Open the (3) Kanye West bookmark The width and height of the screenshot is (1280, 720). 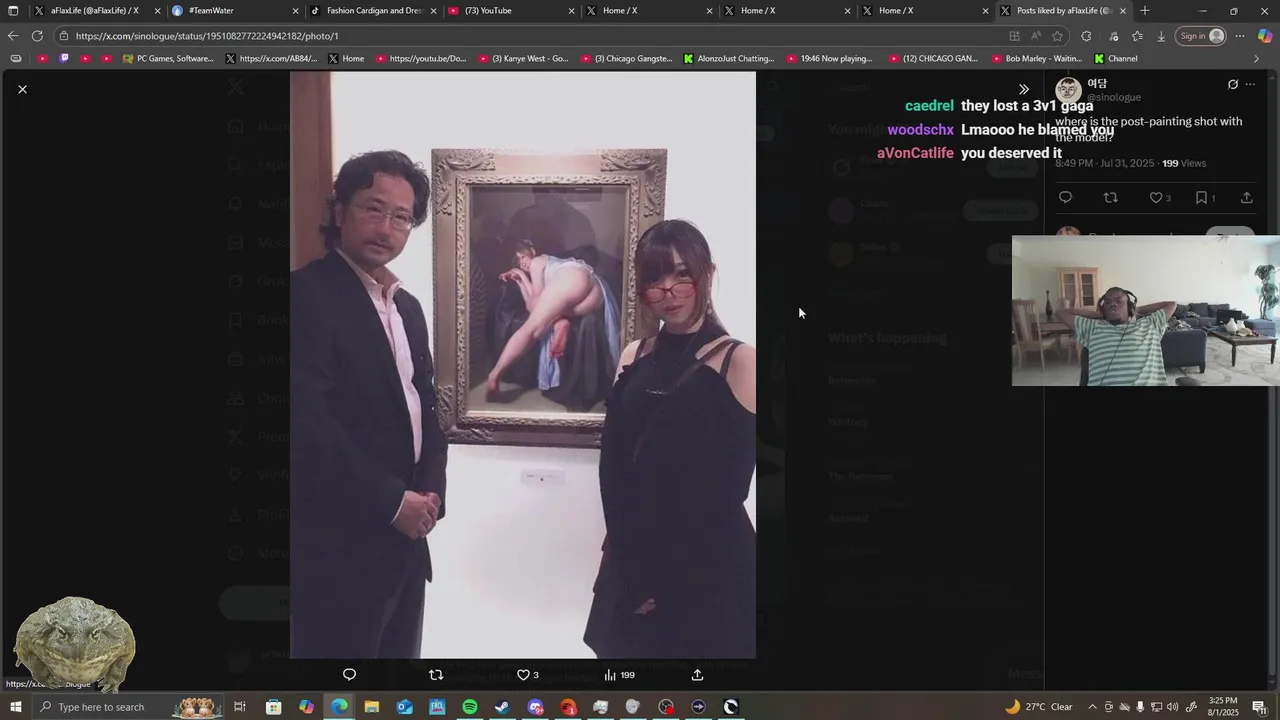tap(522, 59)
